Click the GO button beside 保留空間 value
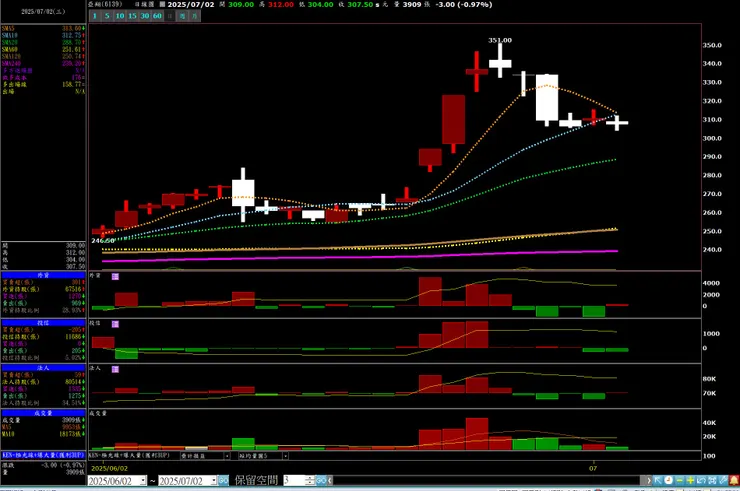This screenshot has width=740, height=491. [x=321, y=481]
